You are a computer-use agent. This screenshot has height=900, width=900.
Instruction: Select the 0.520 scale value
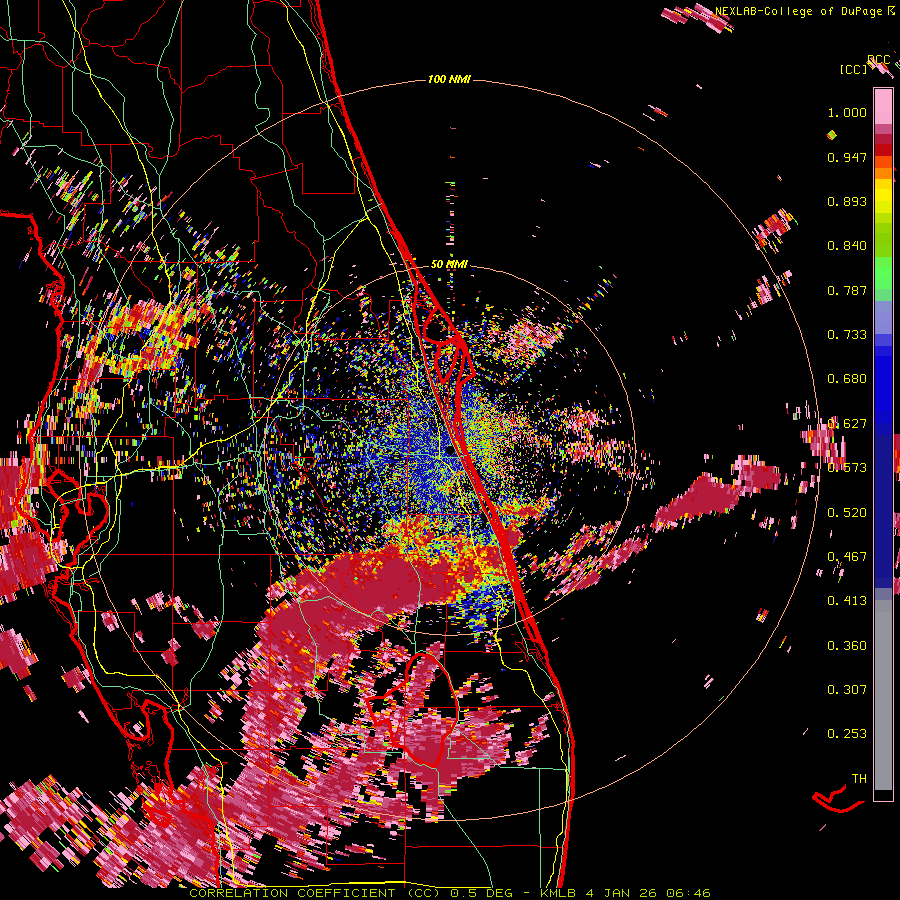point(847,513)
